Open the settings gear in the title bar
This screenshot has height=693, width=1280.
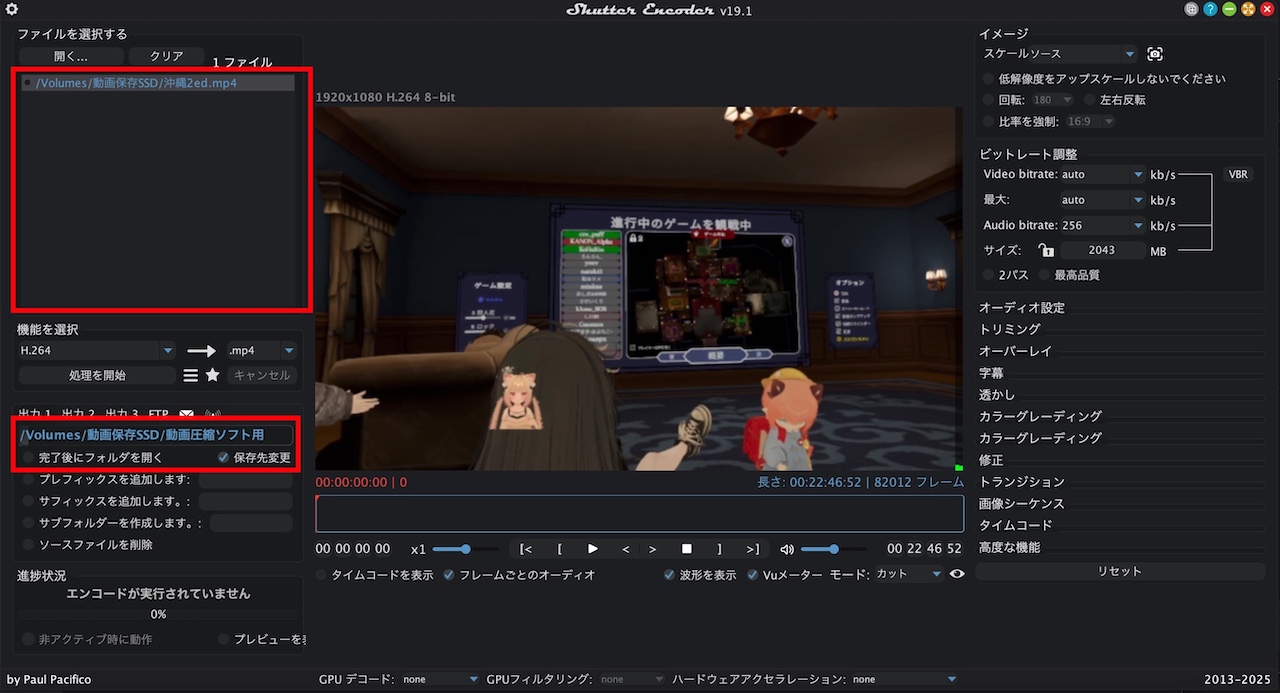12,10
